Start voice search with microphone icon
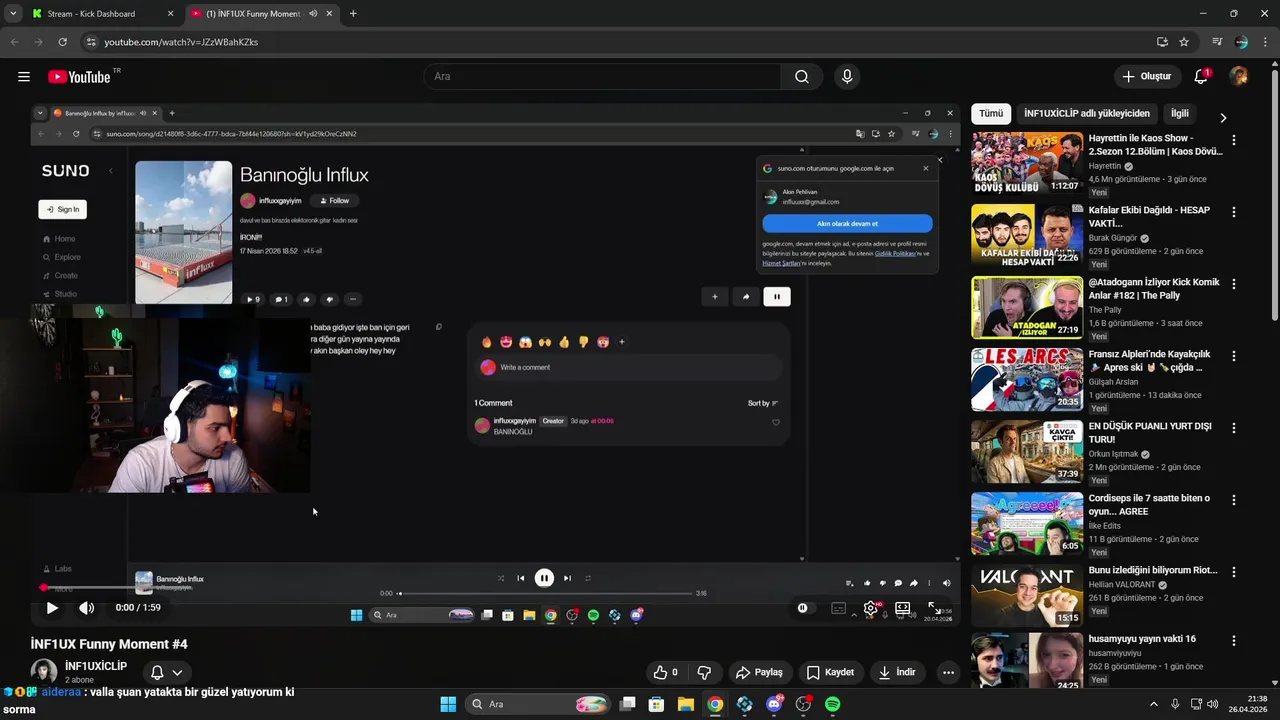Viewport: 1280px width, 720px height. point(847,77)
